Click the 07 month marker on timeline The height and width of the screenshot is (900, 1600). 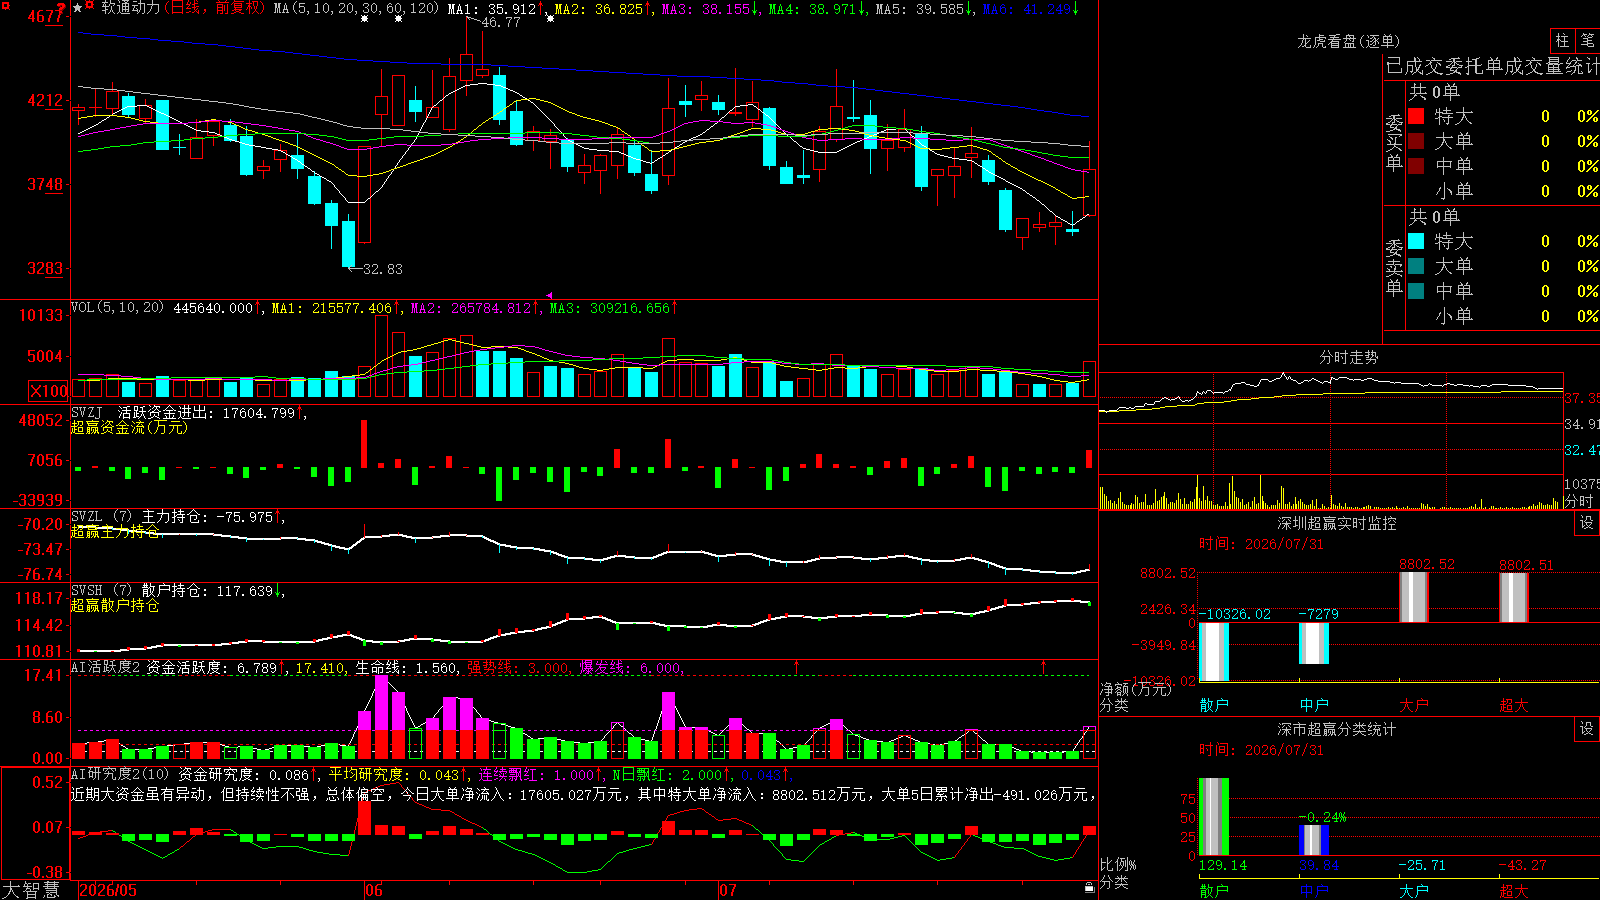coord(727,890)
